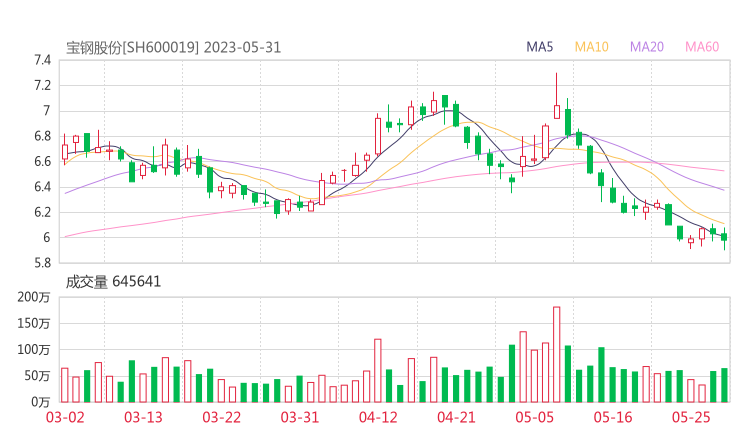Screen dimensions: 740x440
Task: Click the 04-12 date axis label
Action: pyautogui.click(x=378, y=417)
